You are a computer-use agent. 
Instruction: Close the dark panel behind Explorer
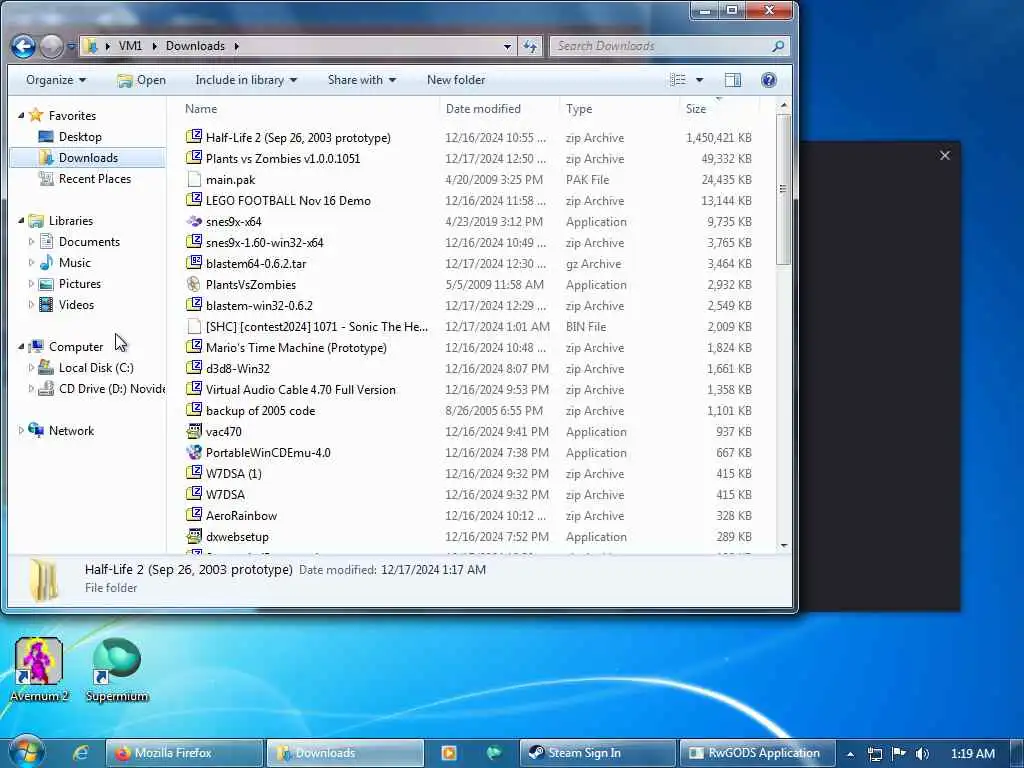(944, 155)
